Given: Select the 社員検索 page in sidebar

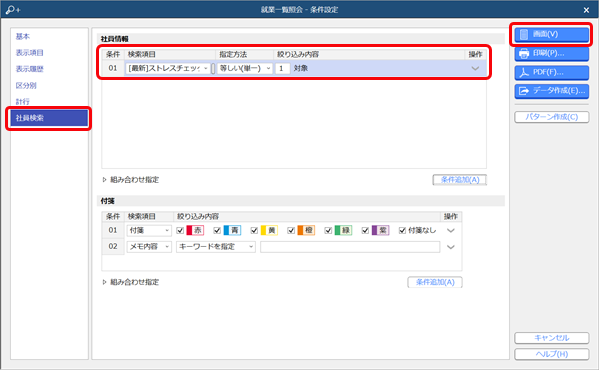Looking at the screenshot, I should [x=49, y=118].
